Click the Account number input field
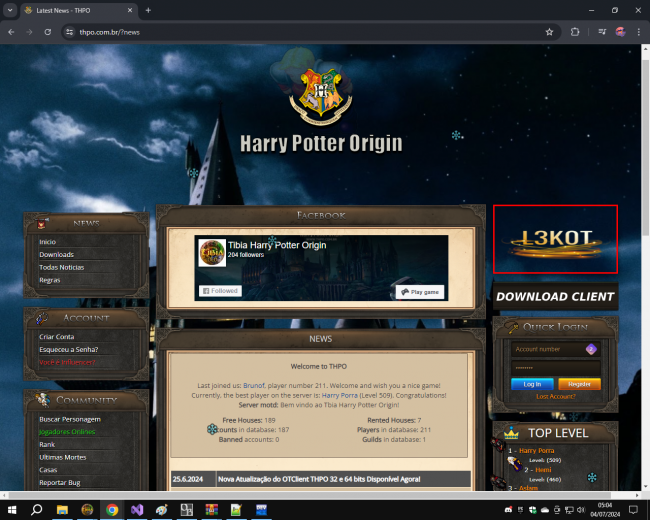 coord(555,349)
